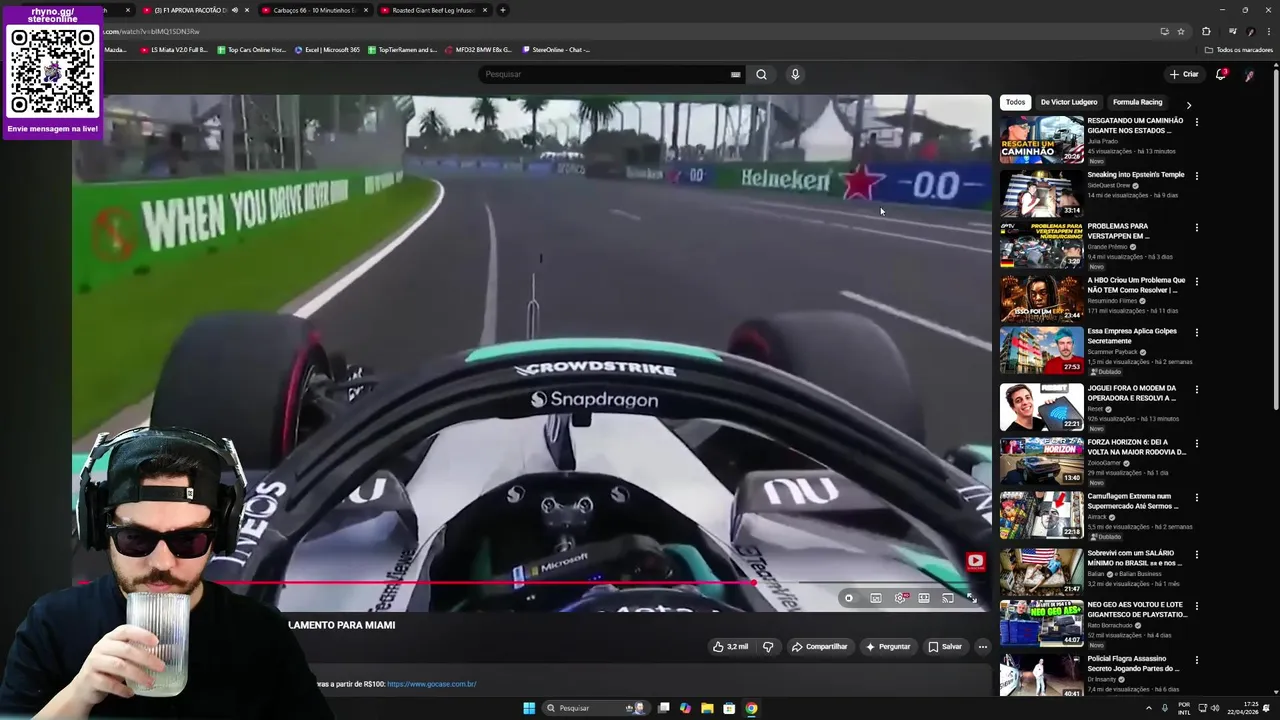
Task: Open the YouTube account avatar menu
Action: pyautogui.click(x=1249, y=75)
